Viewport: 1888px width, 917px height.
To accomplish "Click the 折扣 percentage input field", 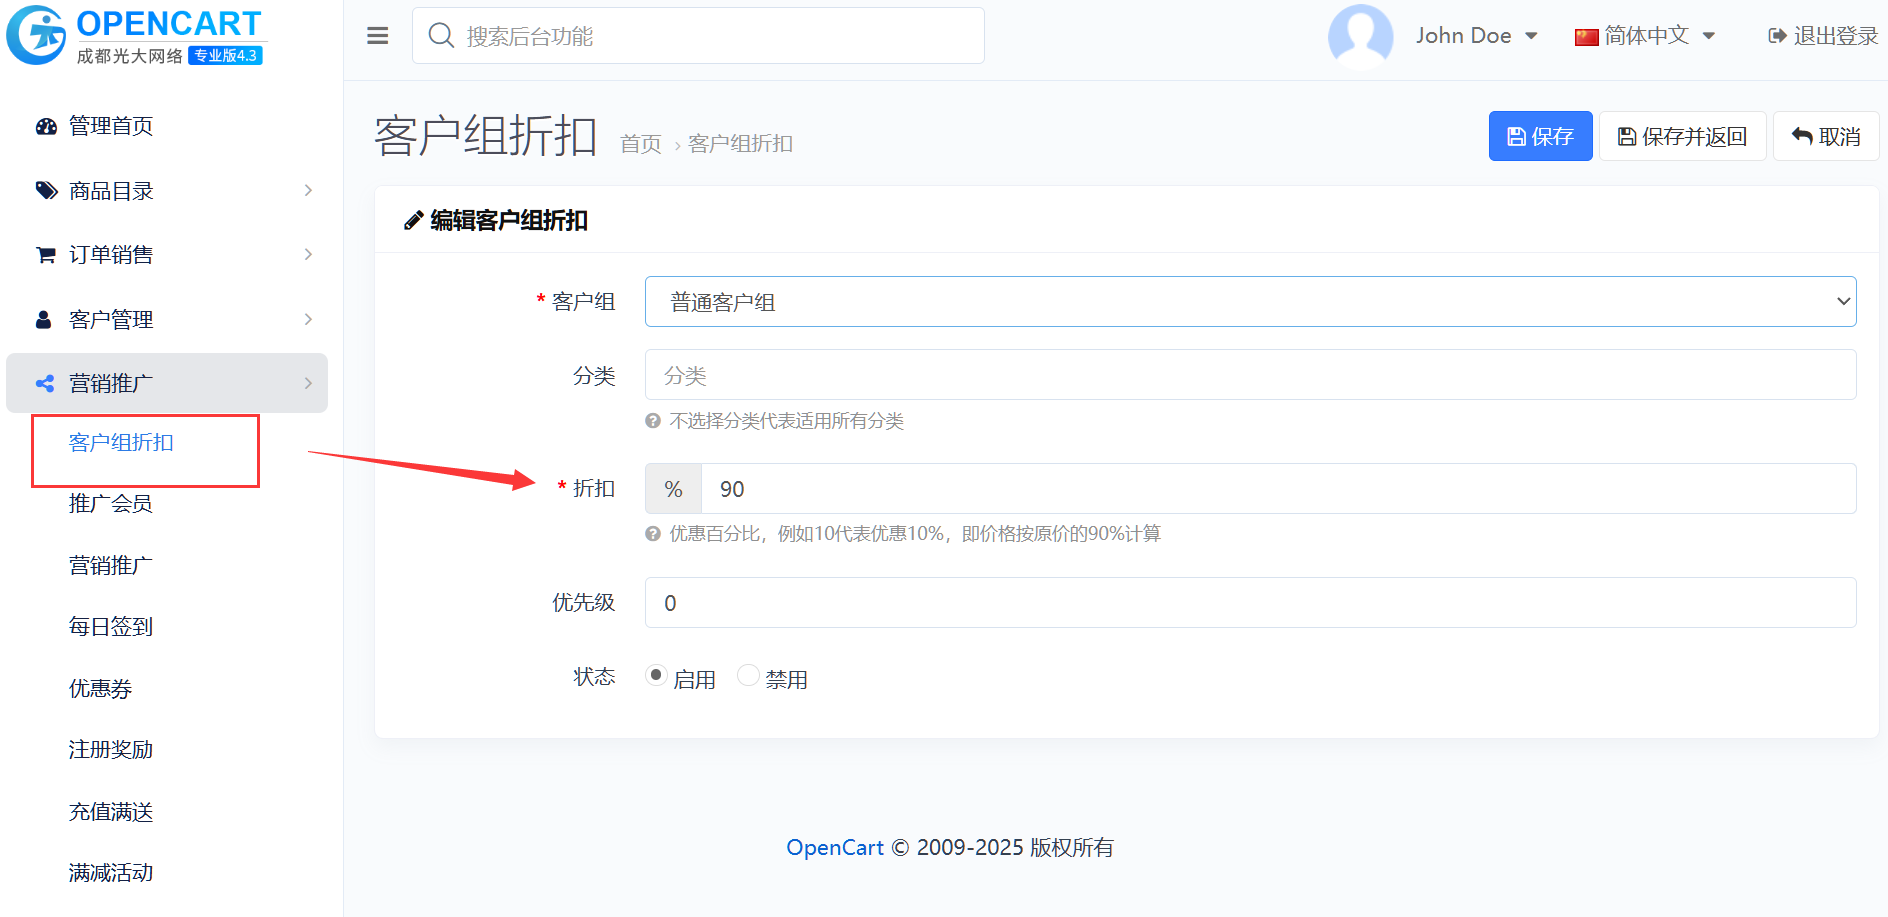I will coord(1278,489).
